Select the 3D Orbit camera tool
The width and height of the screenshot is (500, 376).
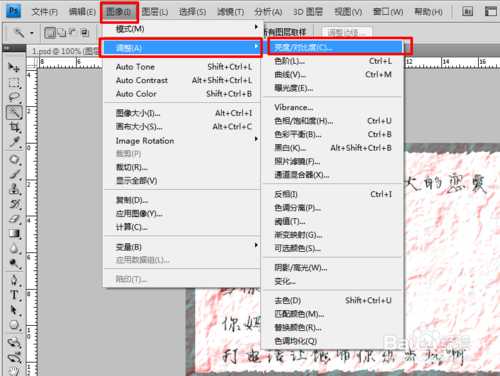[14, 357]
